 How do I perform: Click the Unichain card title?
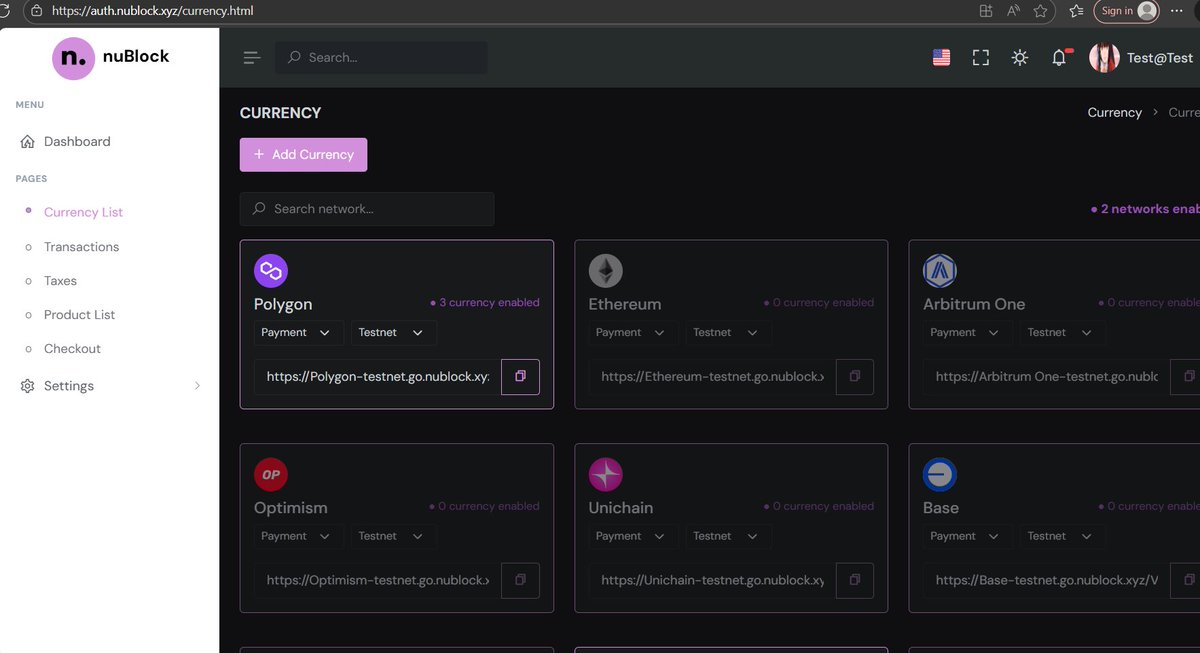point(621,508)
